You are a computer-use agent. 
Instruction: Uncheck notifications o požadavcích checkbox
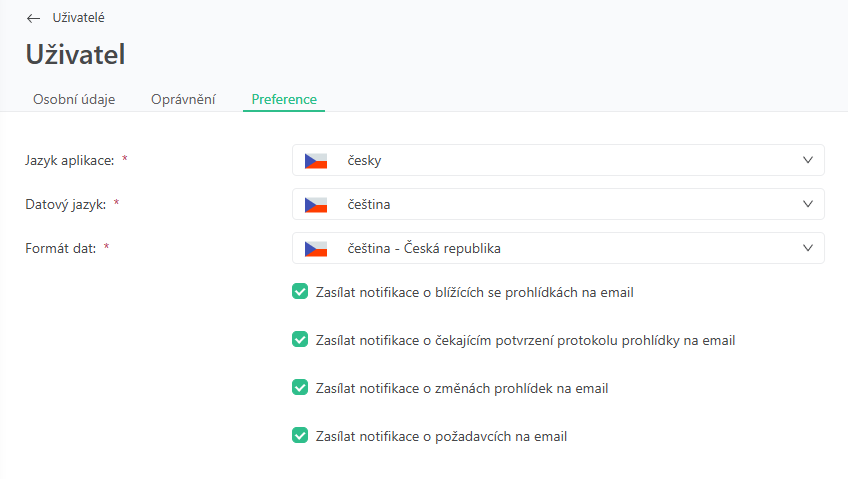coord(300,436)
